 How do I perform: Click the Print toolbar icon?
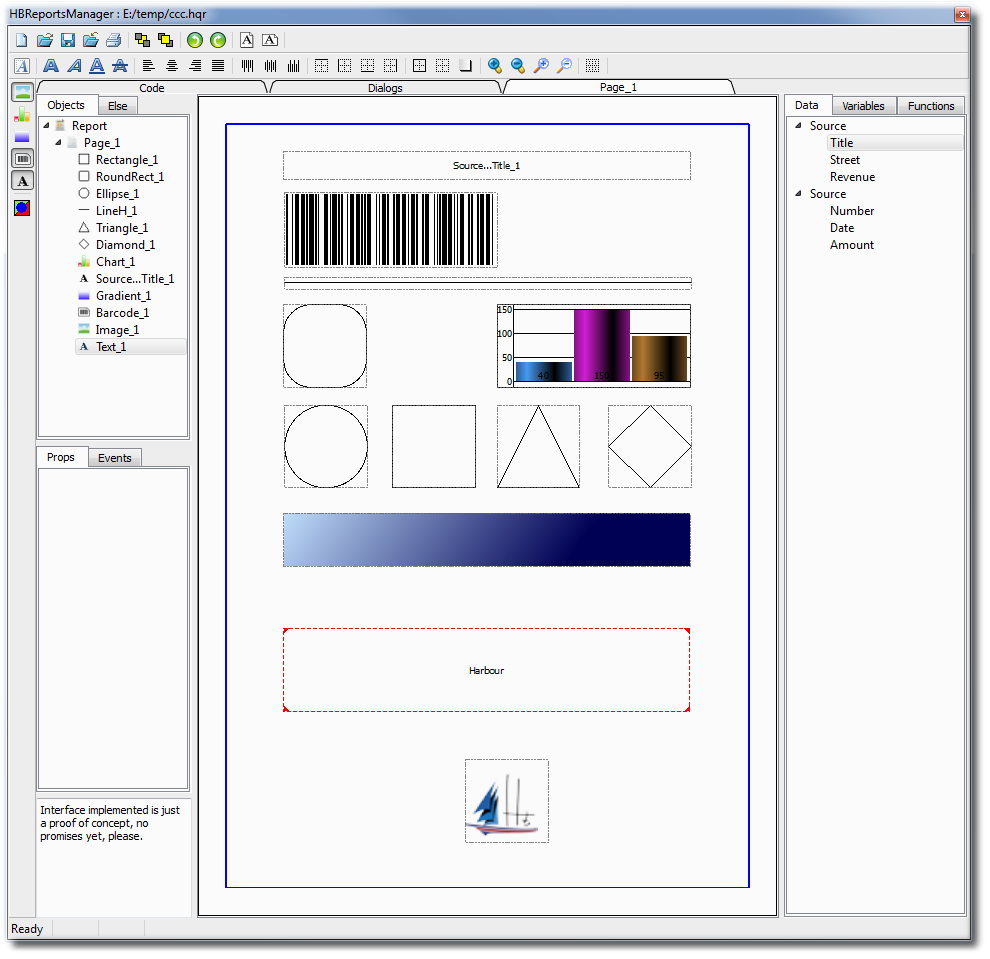click(114, 40)
